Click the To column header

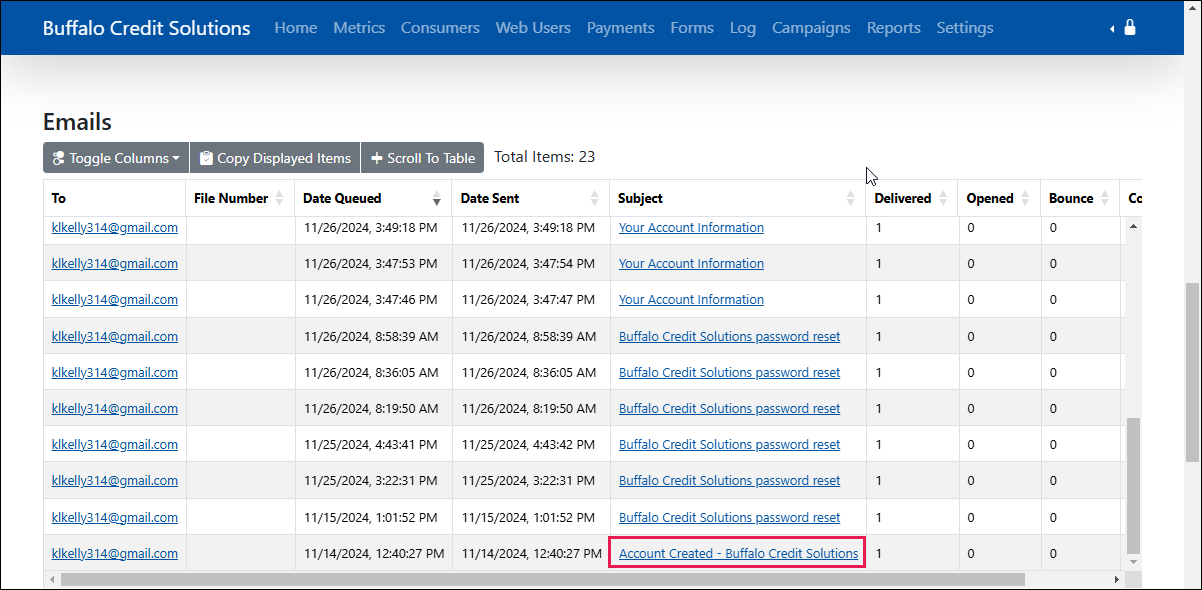coord(114,198)
